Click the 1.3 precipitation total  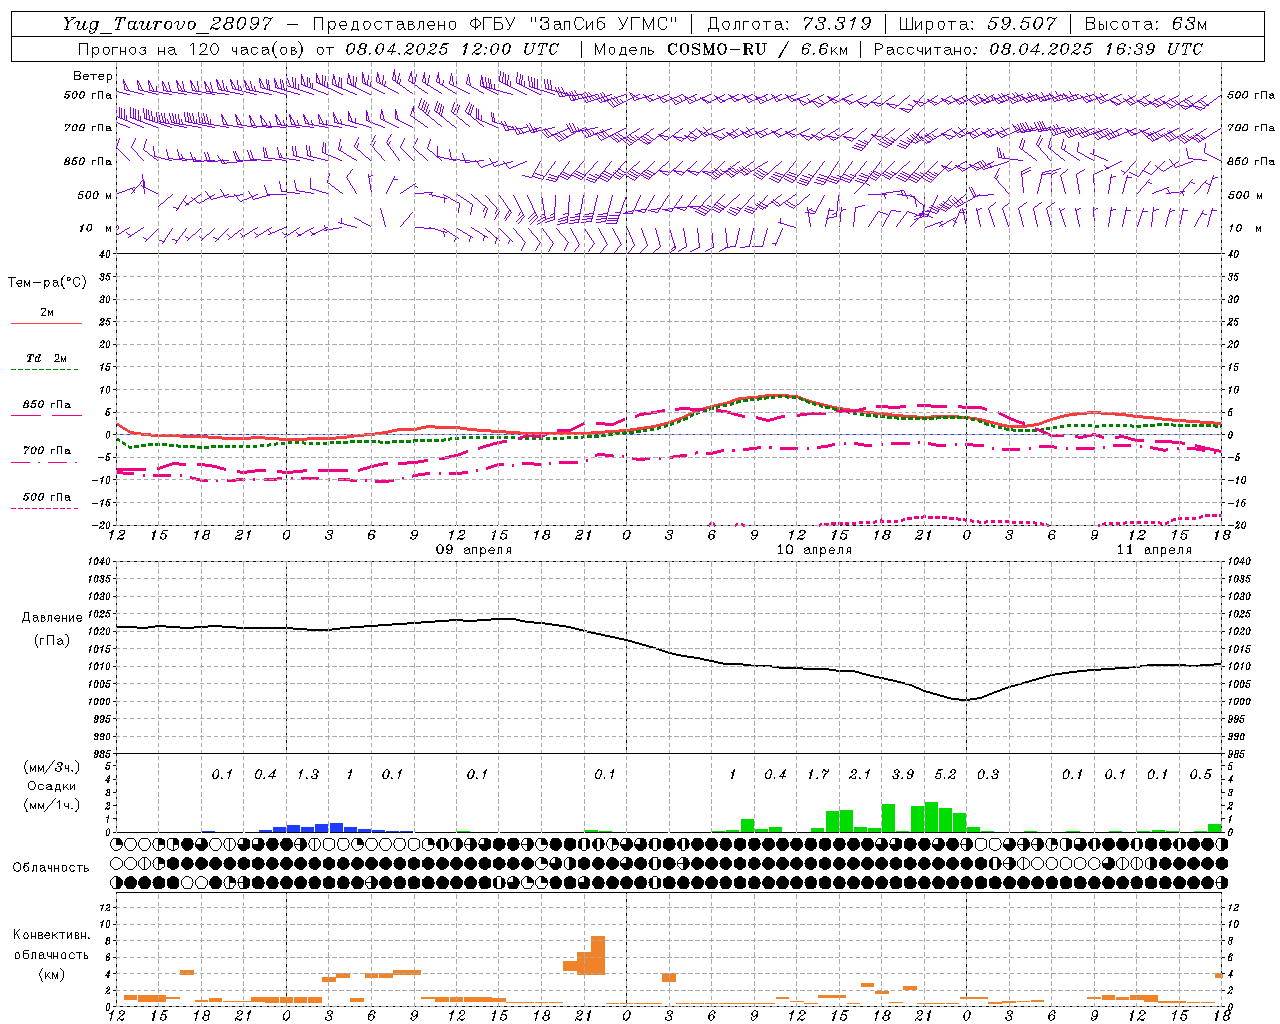point(307,774)
